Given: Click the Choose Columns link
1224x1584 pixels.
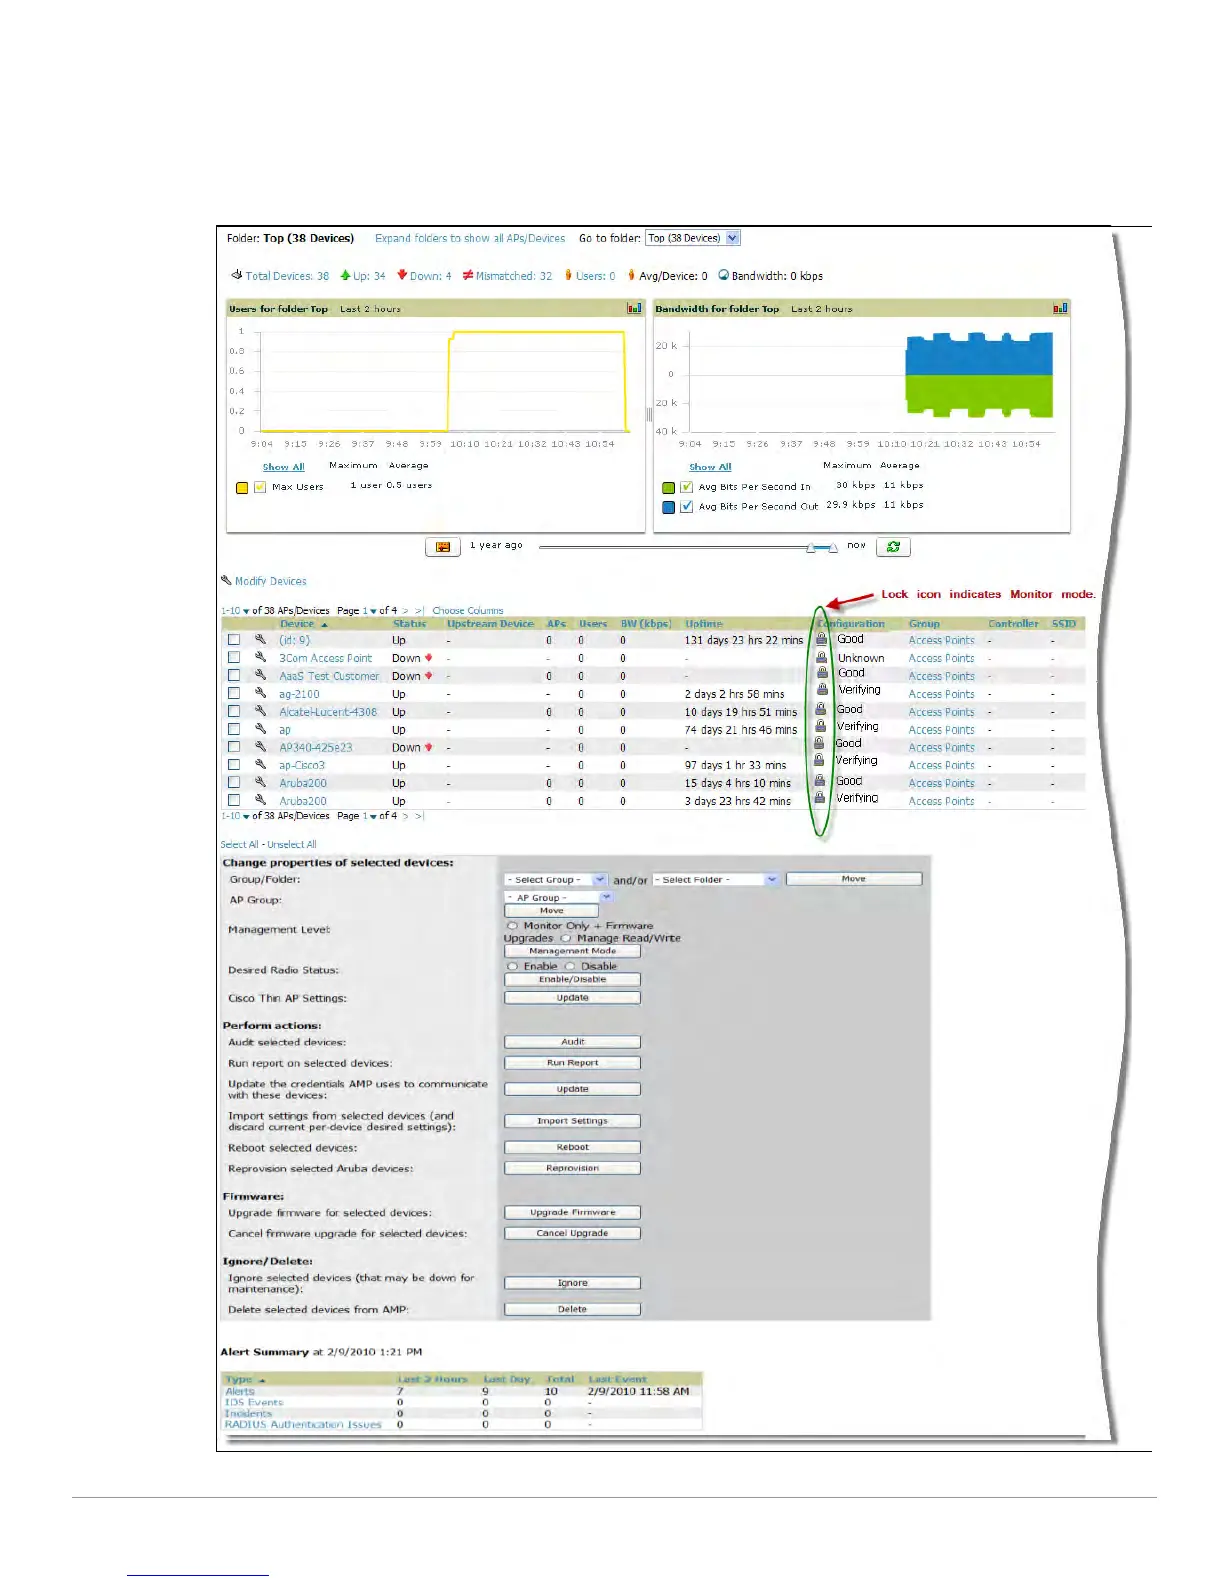Looking at the screenshot, I should tap(468, 610).
